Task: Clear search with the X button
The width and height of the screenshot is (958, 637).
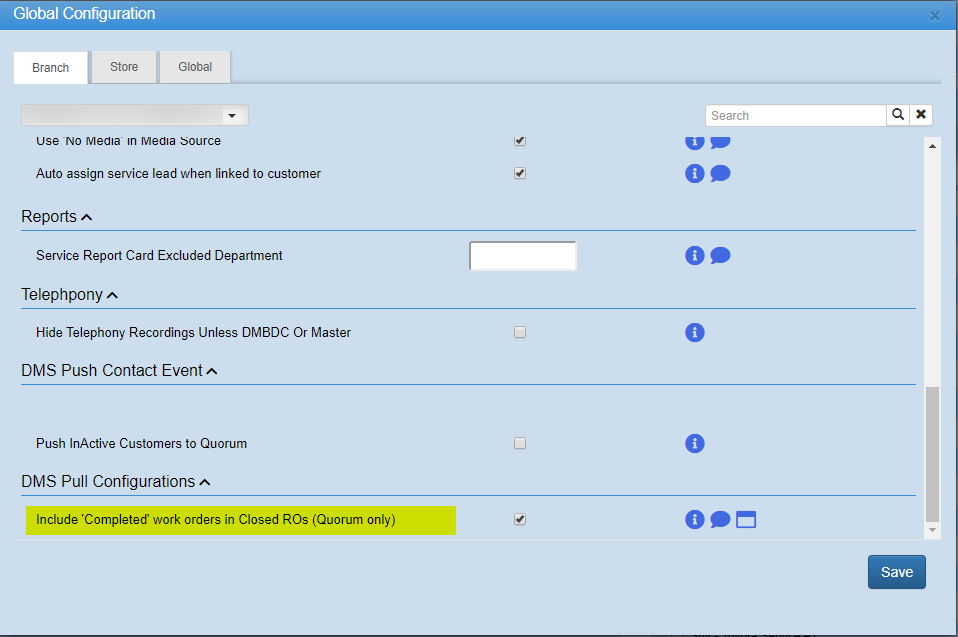Action: (921, 115)
